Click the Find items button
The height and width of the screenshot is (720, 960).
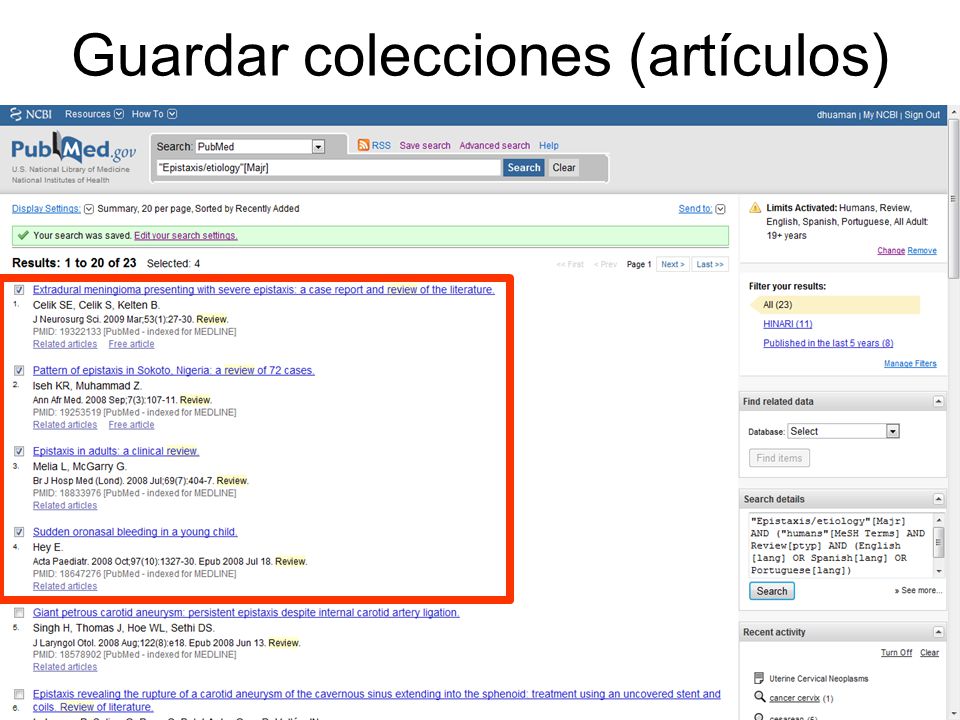[779, 458]
